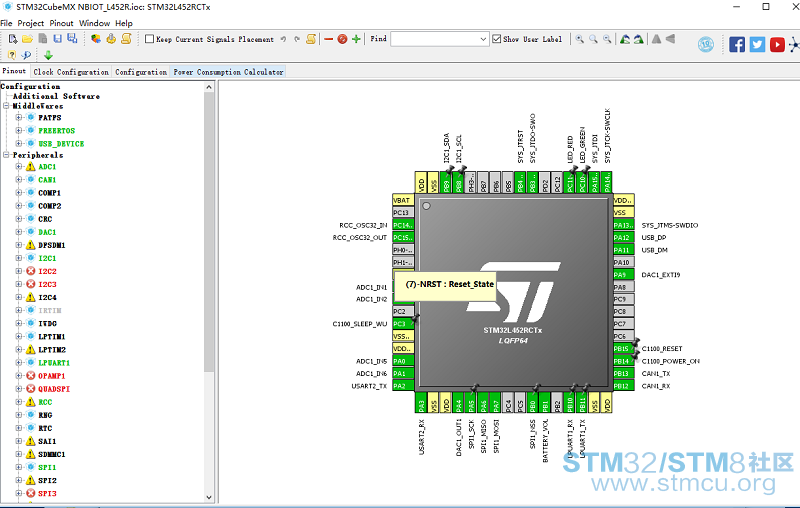Open the Find dropdown list
The image size is (800, 508).
coord(483,39)
